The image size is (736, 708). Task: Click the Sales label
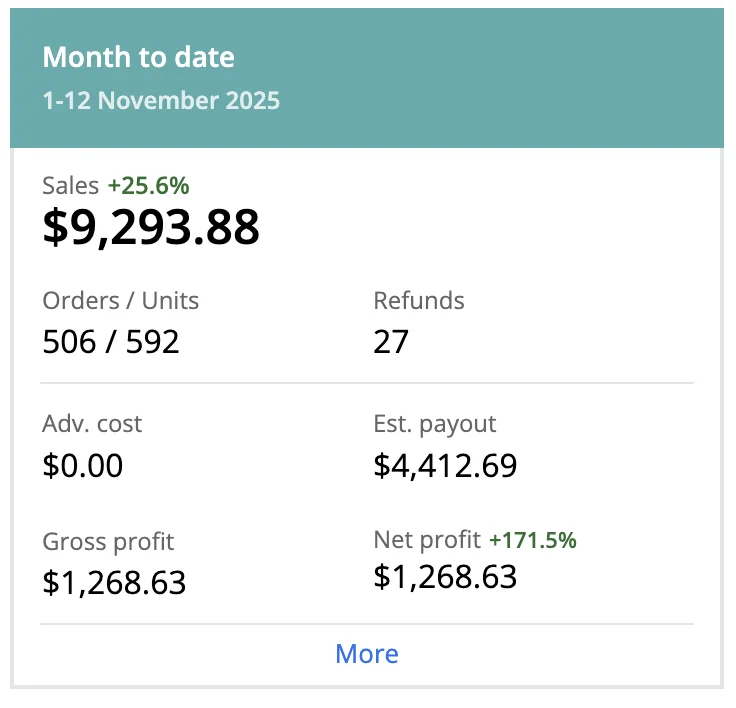click(x=71, y=185)
